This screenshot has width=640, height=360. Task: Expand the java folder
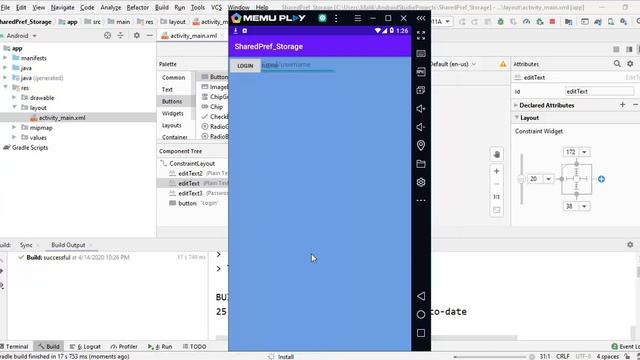point(5,68)
